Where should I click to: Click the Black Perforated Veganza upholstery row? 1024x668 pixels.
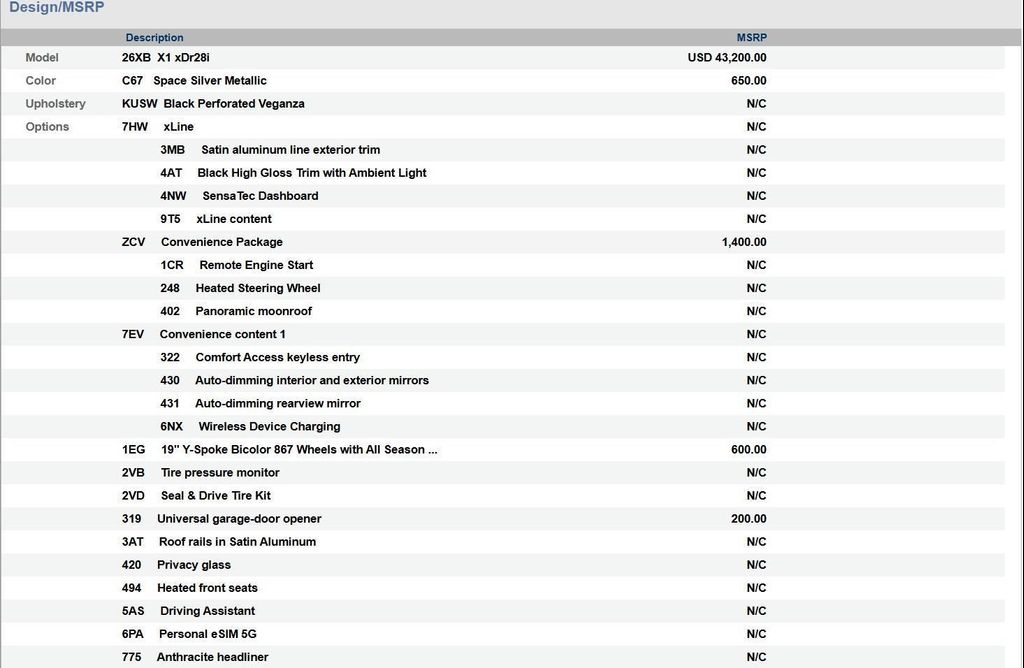click(x=233, y=104)
